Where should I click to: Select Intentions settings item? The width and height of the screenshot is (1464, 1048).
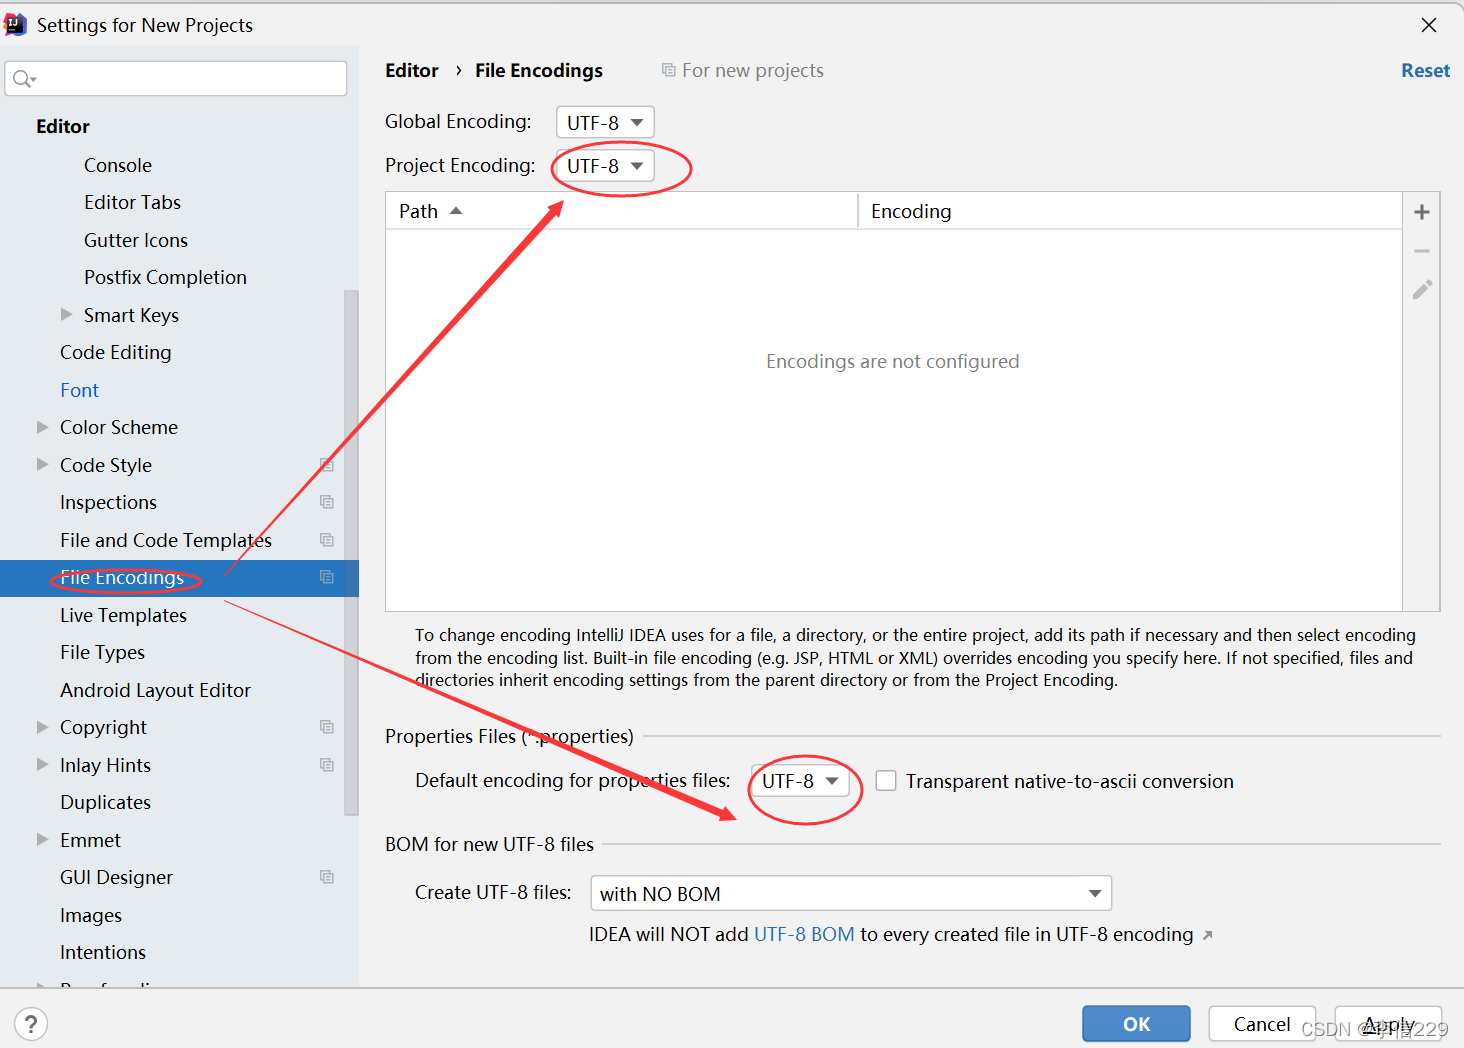click(103, 952)
